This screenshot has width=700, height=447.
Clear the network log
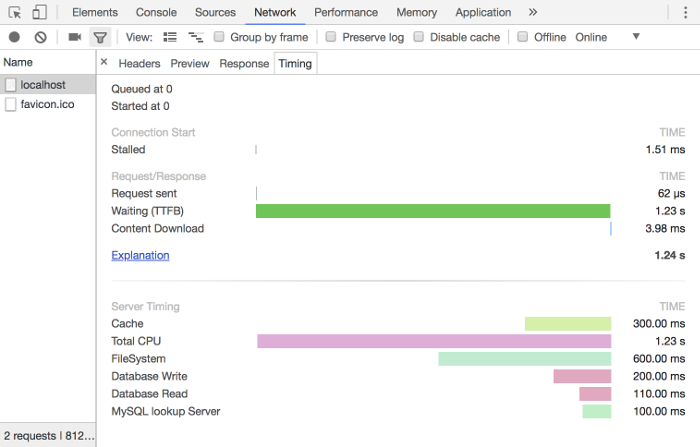coord(41,37)
